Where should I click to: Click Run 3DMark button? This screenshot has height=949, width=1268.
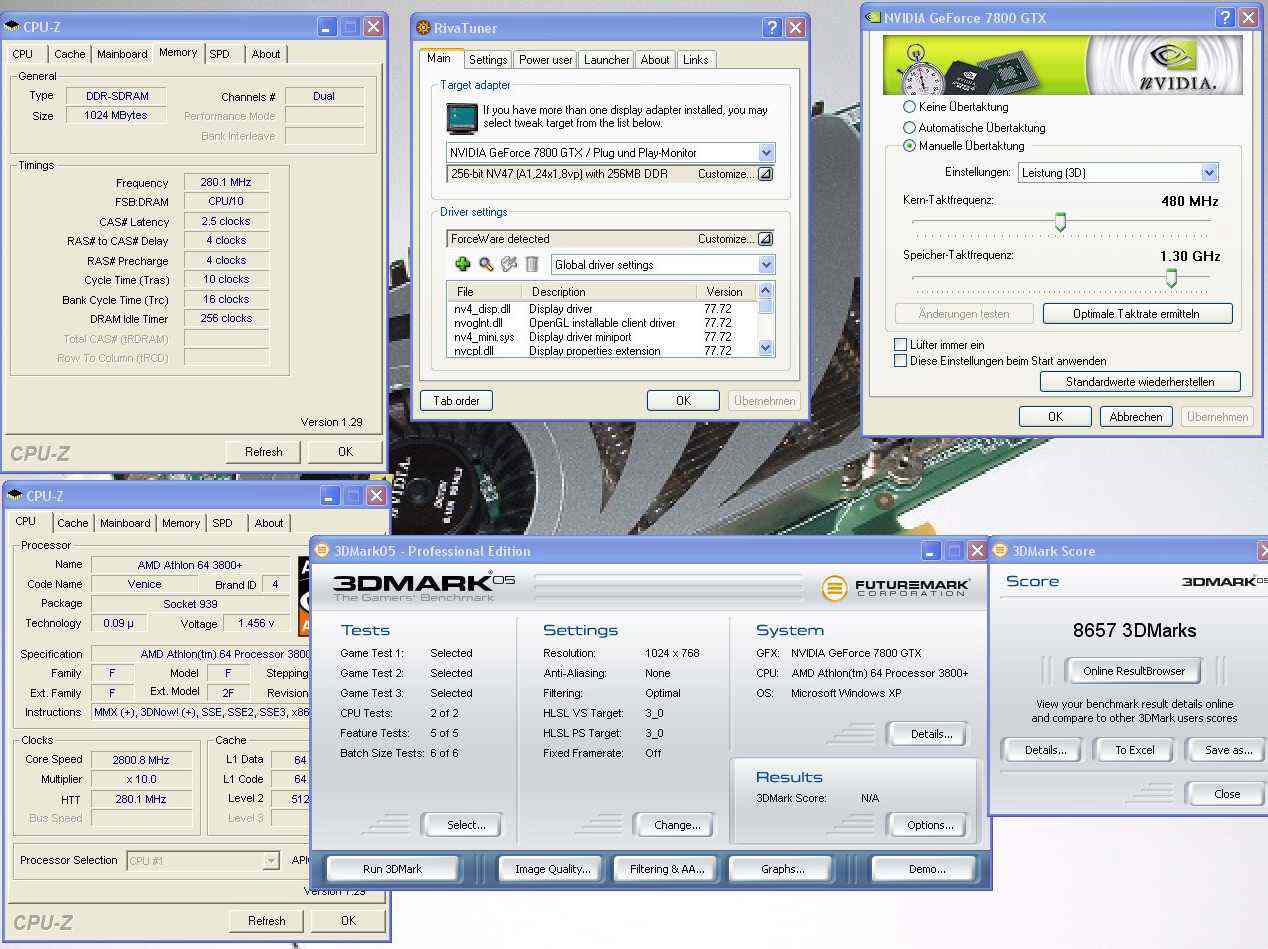[392, 869]
